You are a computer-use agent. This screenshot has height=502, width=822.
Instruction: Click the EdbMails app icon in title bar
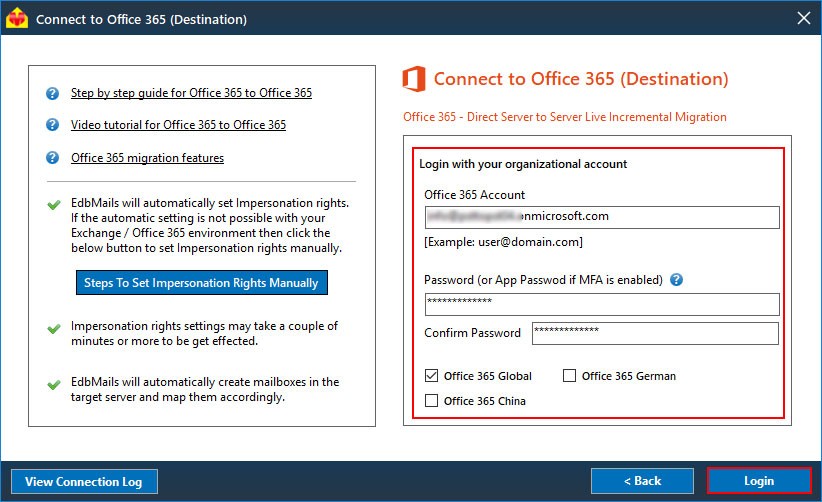pyautogui.click(x=17, y=18)
